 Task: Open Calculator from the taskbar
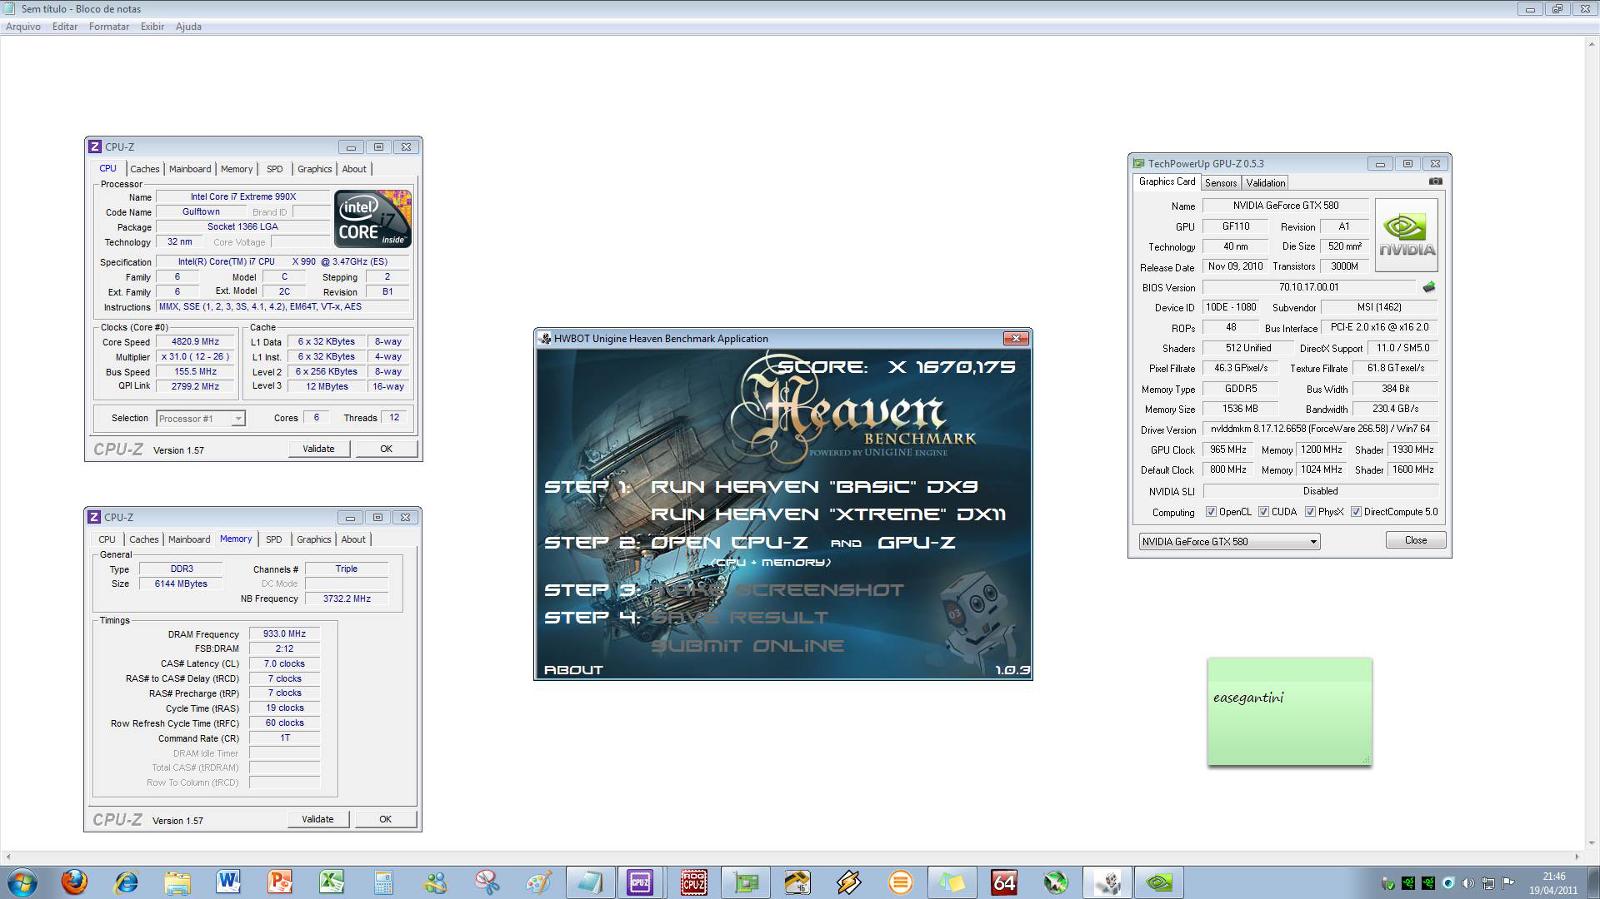click(383, 882)
